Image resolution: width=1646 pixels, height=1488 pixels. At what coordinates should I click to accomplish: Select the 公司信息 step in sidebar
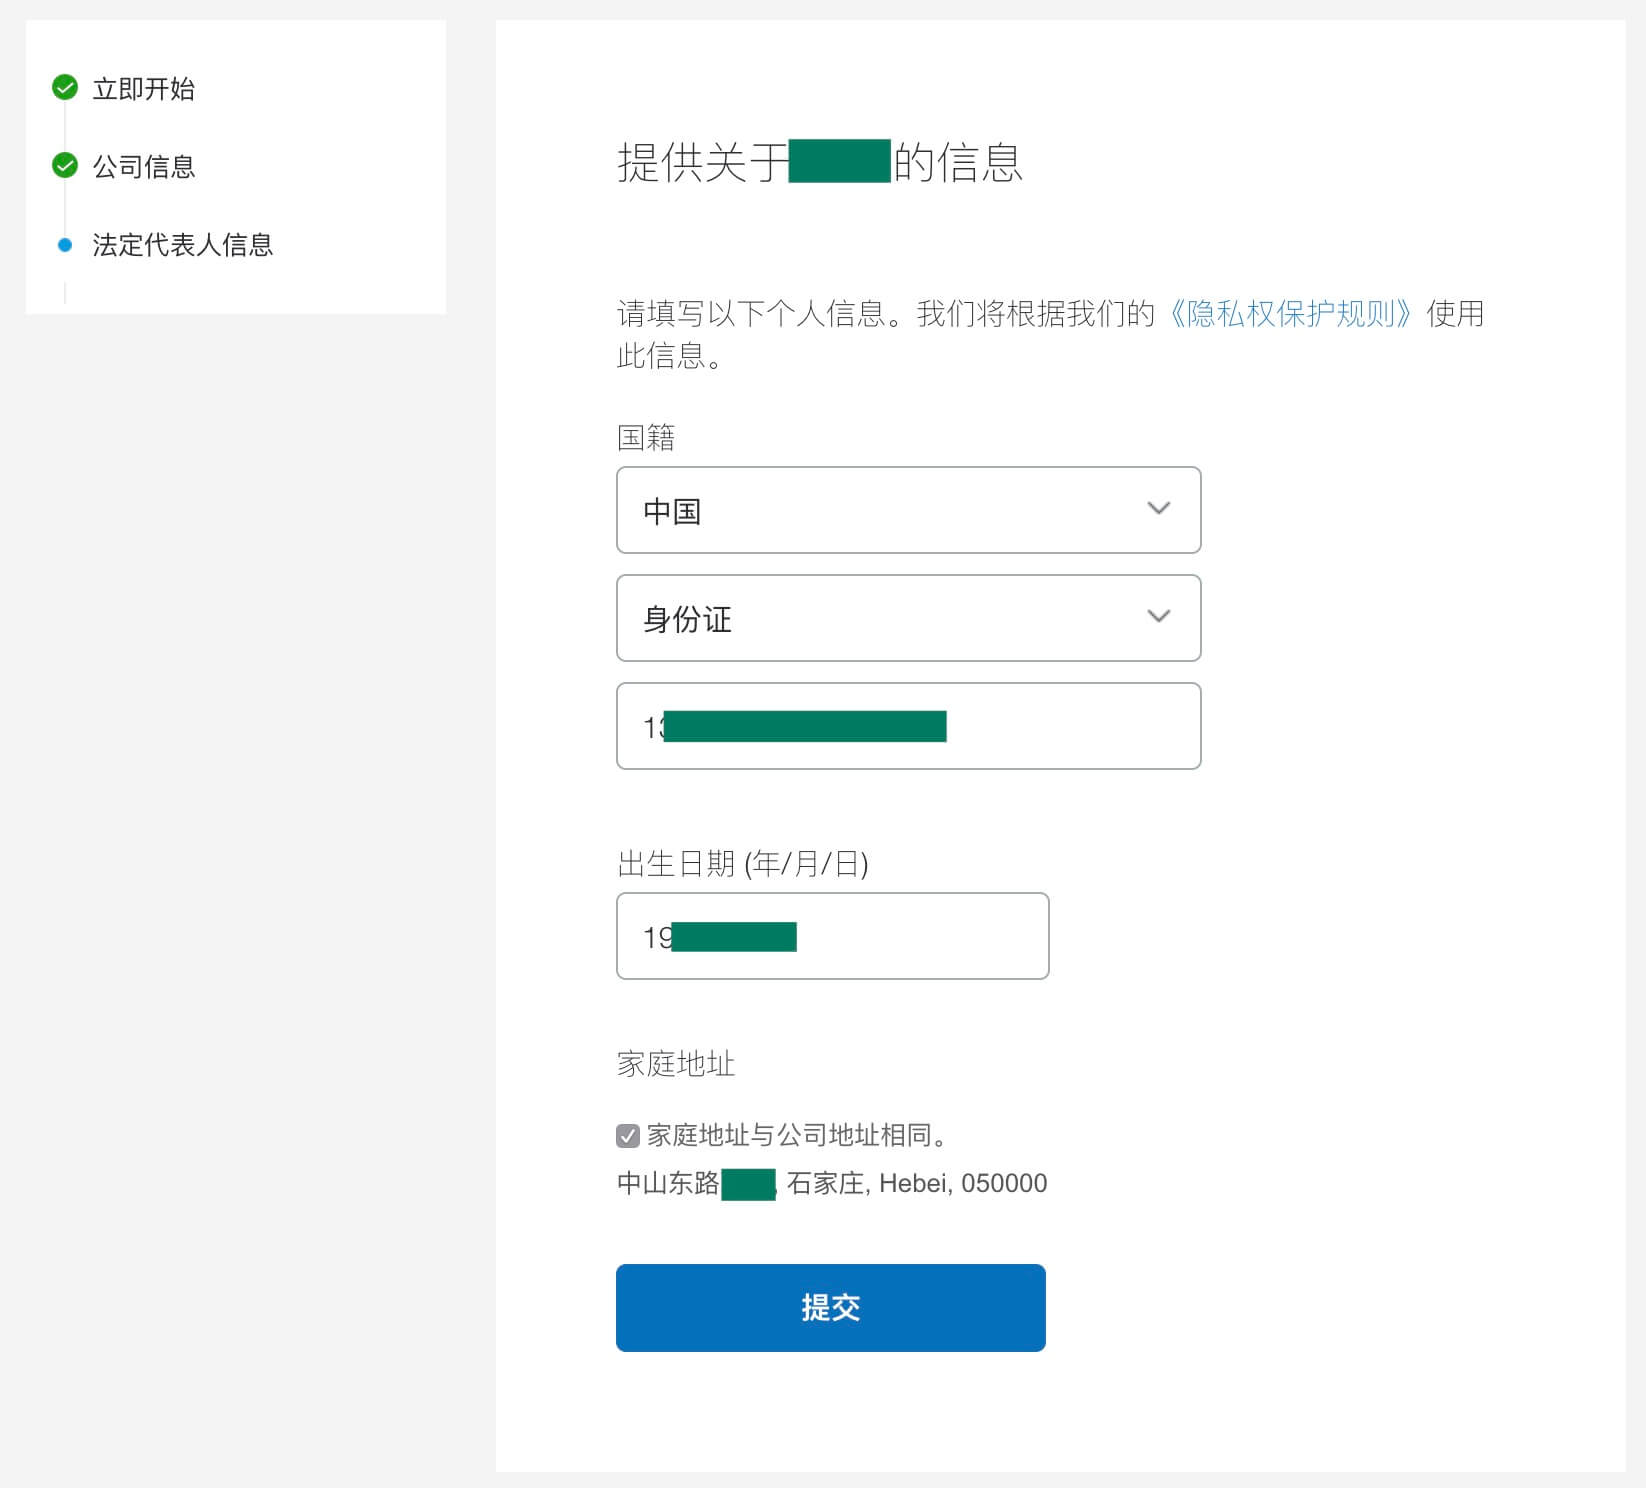pos(143,167)
